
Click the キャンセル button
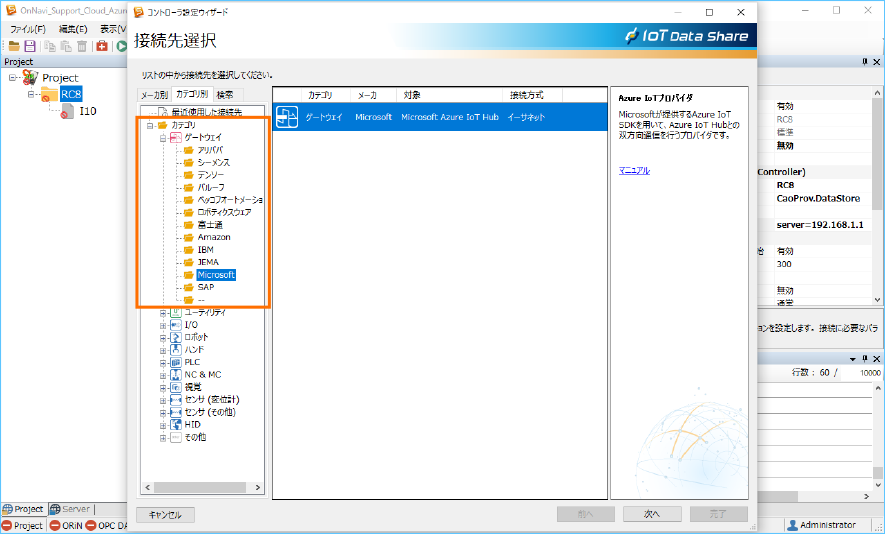point(165,515)
